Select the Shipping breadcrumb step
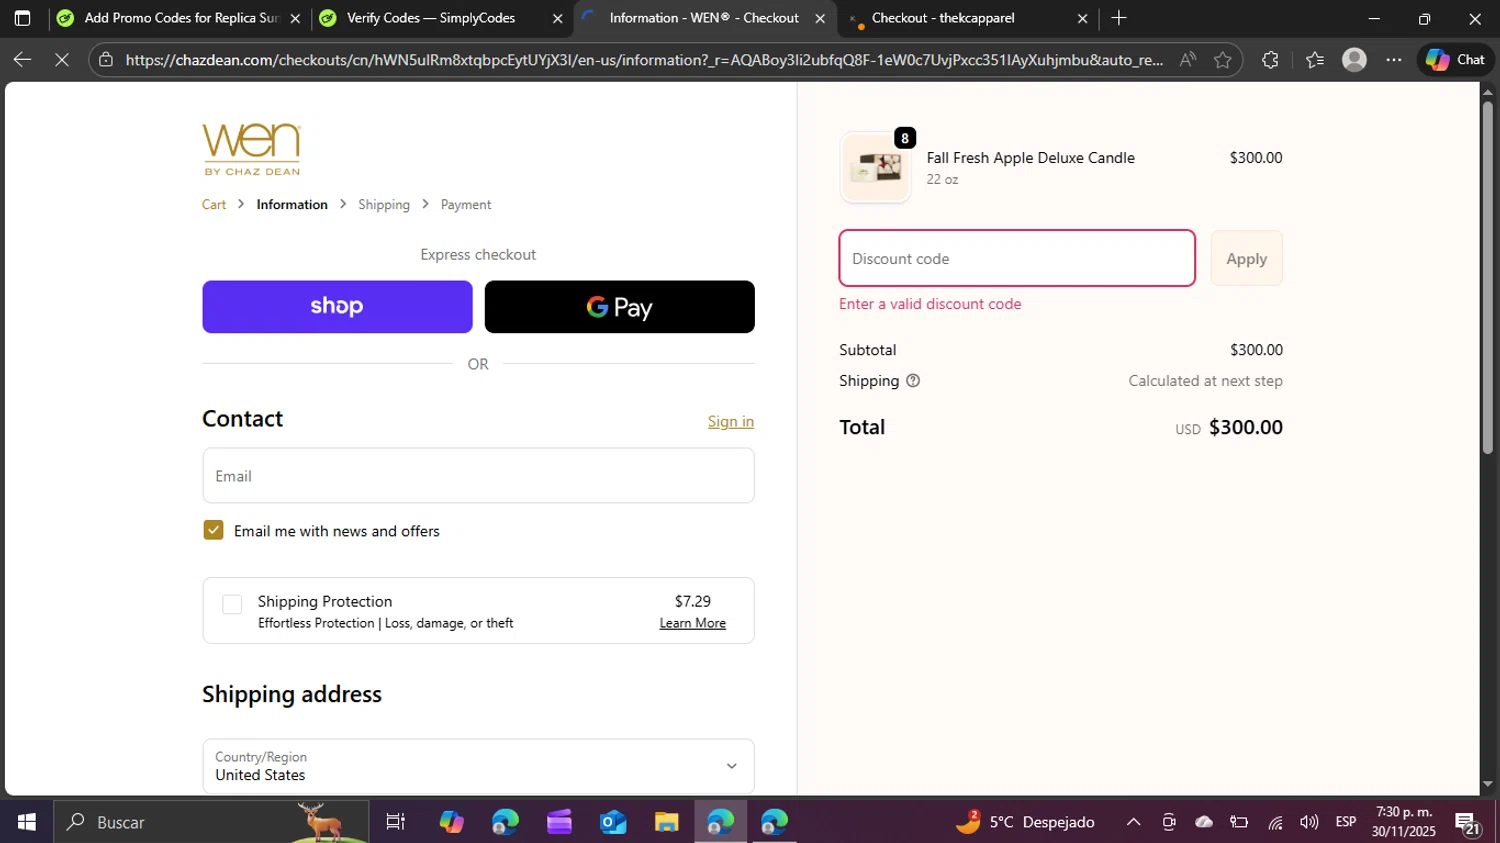The image size is (1500, 843). pos(384,204)
